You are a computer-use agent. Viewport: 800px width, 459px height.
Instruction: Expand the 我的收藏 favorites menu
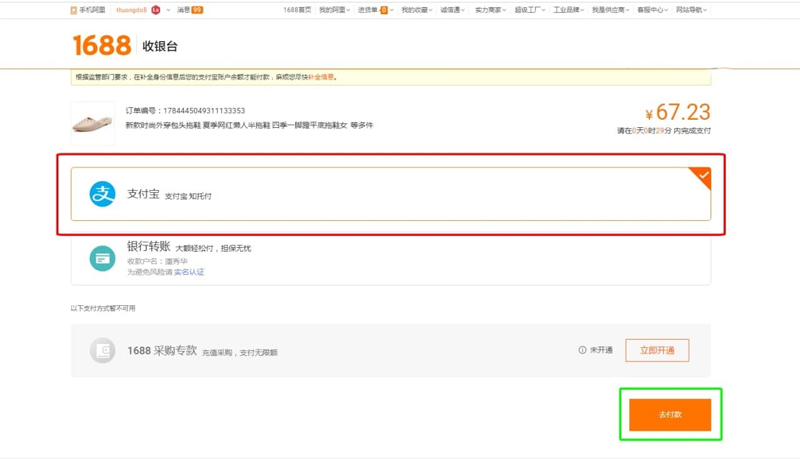point(417,10)
